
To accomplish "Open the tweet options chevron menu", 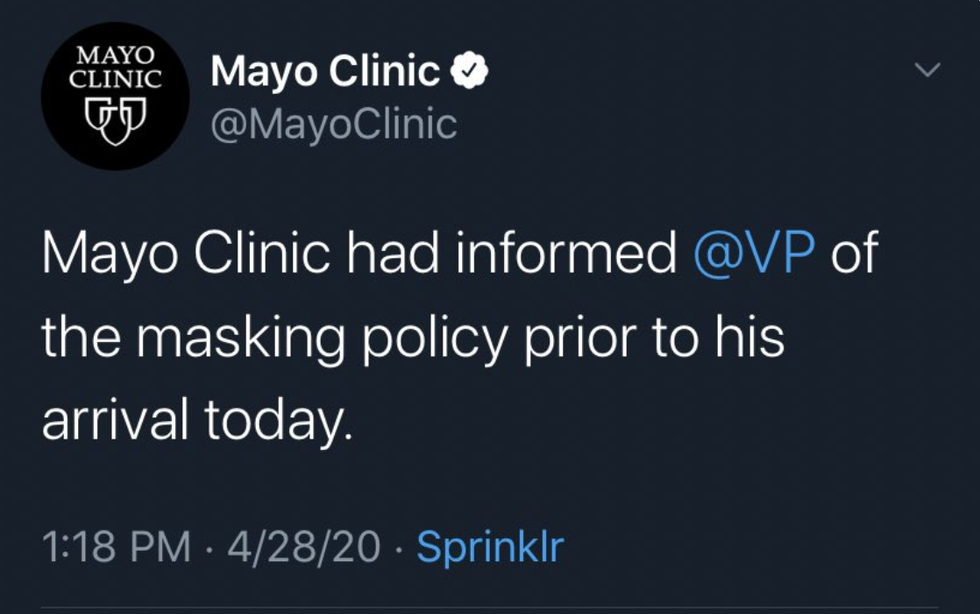I will click(x=927, y=70).
